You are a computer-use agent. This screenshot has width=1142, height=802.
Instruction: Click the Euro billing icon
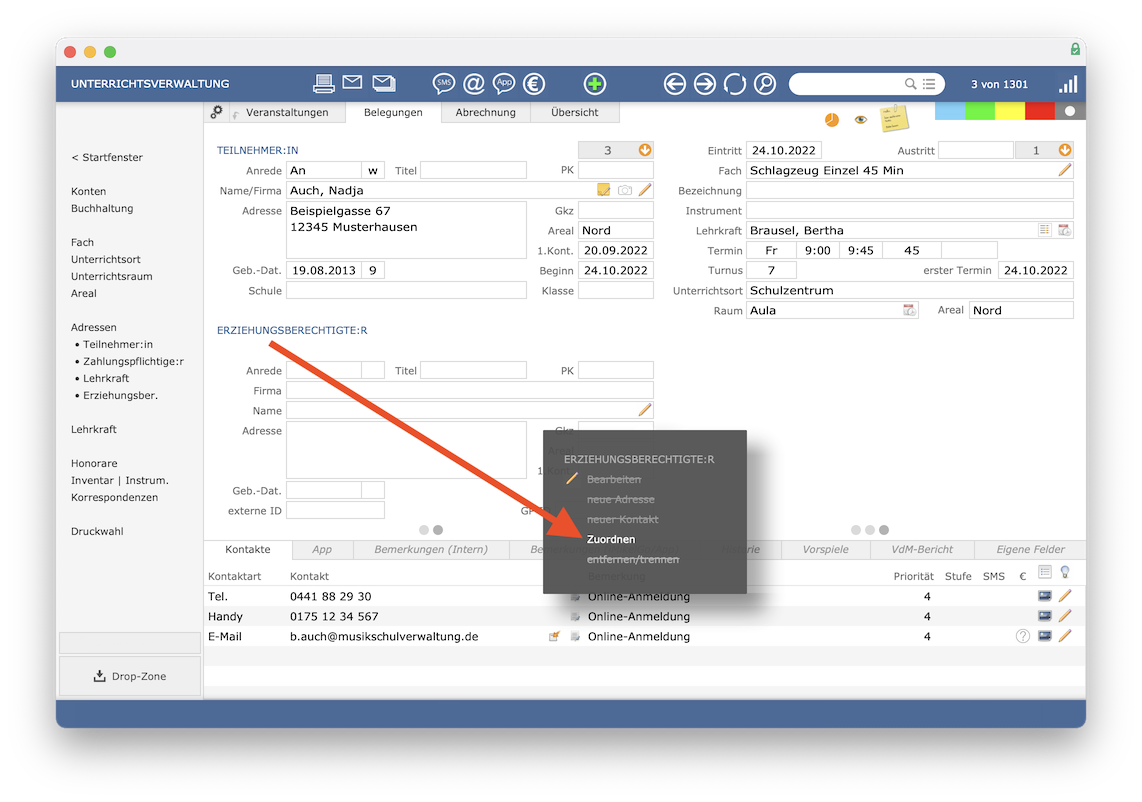tap(534, 84)
